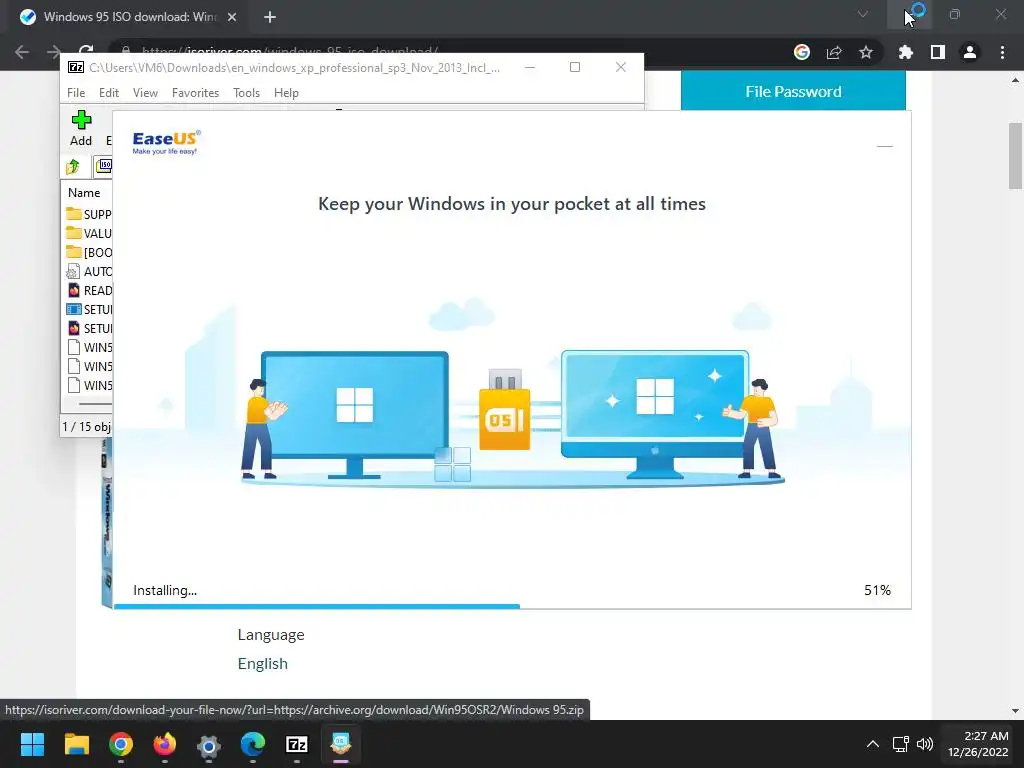Select the AUTO file in 7-Zip list

89,271
